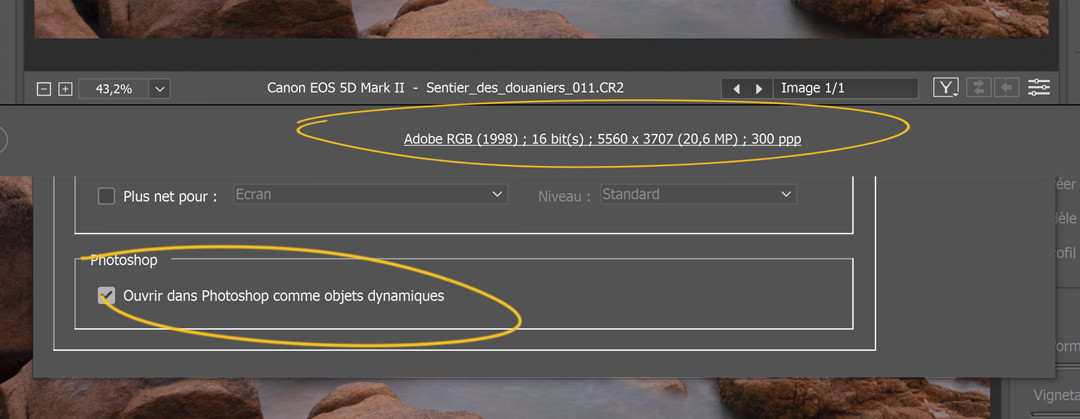Viewport: 1080px width, 419px height.
Task: Click the copy settings to before icon
Action: pyautogui.click(x=1007, y=88)
